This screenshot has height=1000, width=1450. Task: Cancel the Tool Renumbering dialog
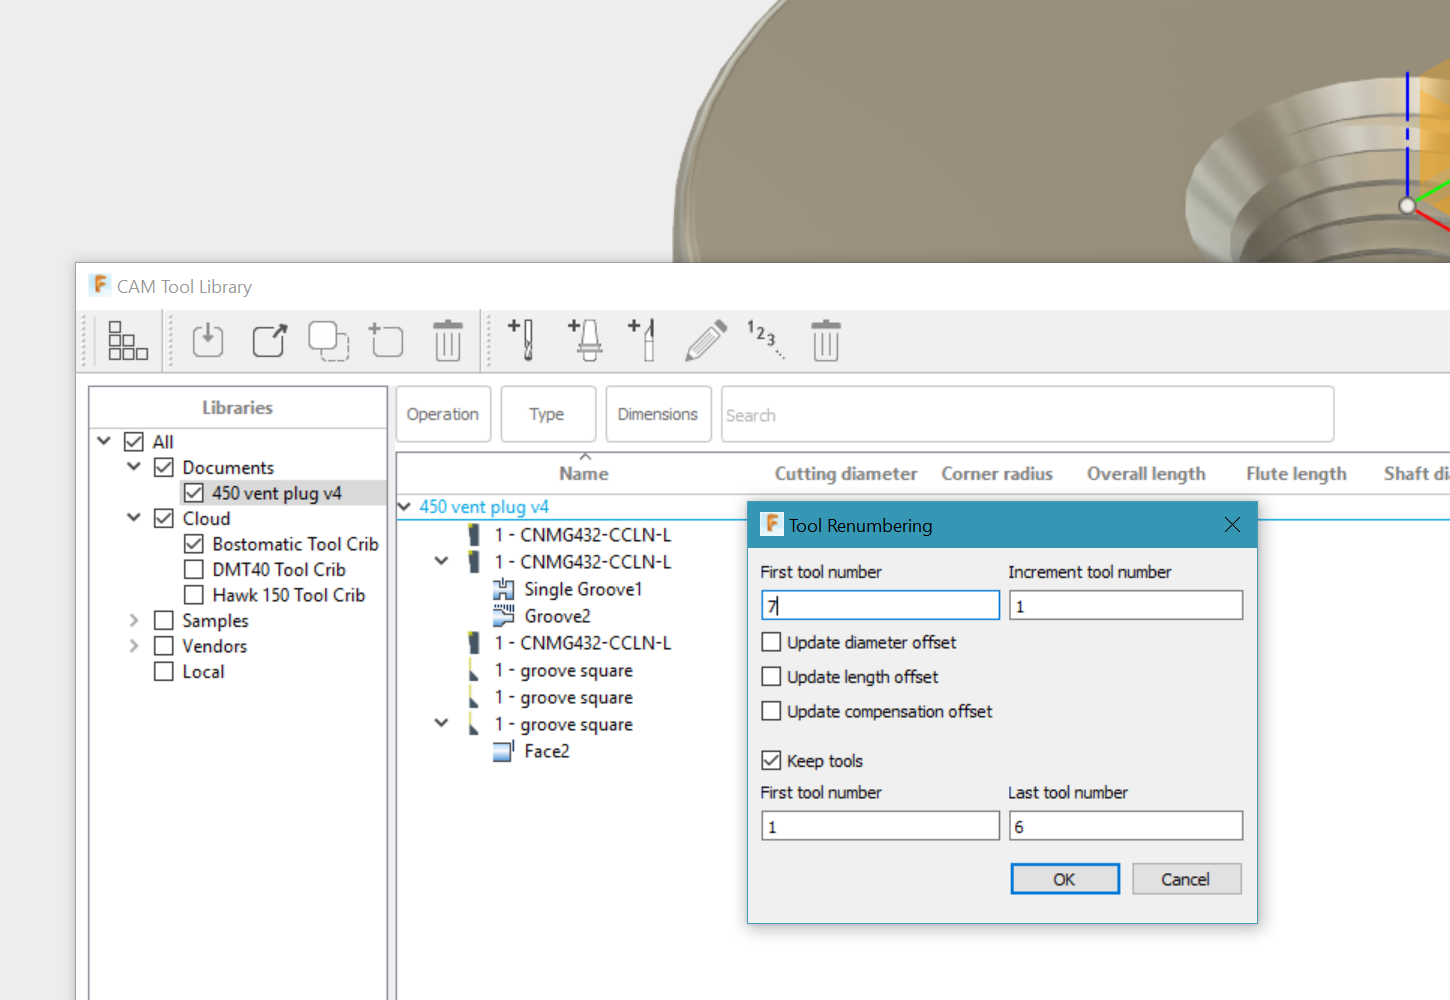tap(1186, 879)
